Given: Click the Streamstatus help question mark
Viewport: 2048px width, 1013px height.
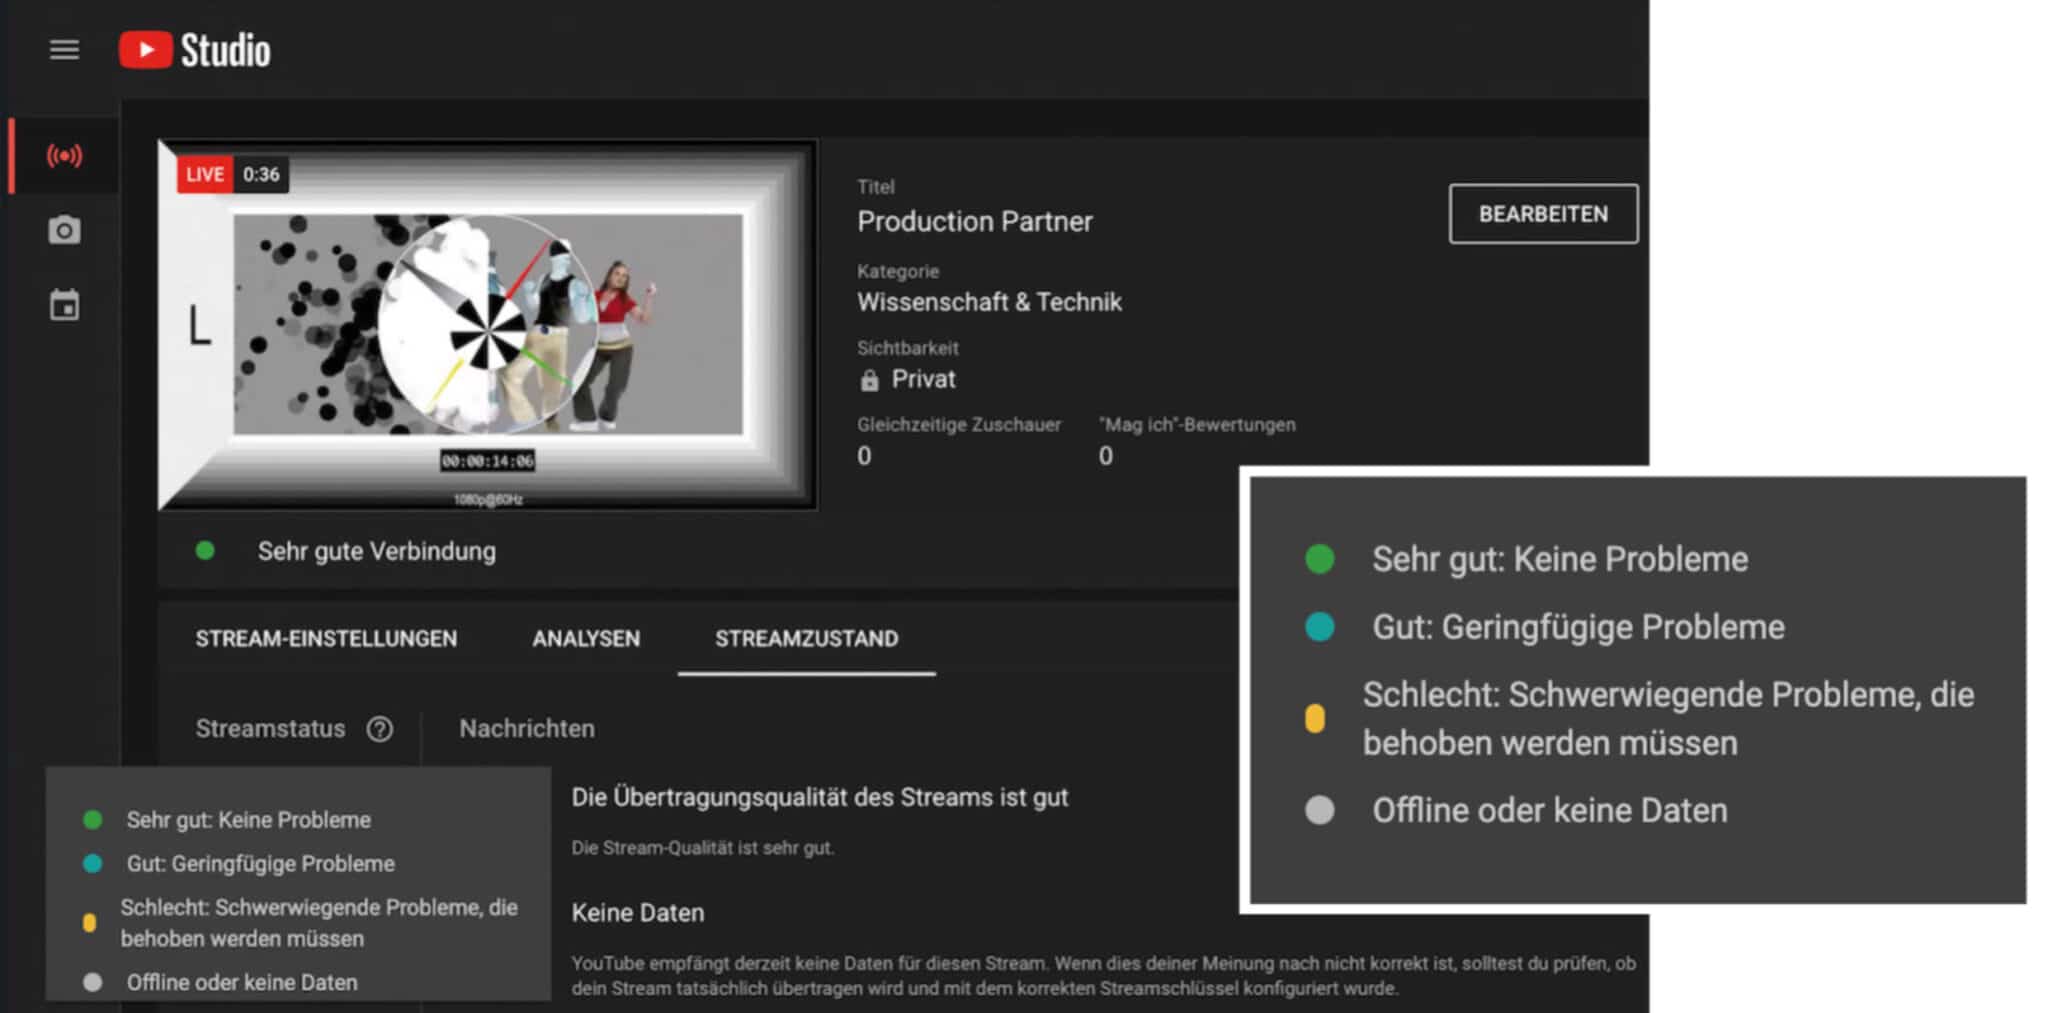Looking at the screenshot, I should pos(379,729).
